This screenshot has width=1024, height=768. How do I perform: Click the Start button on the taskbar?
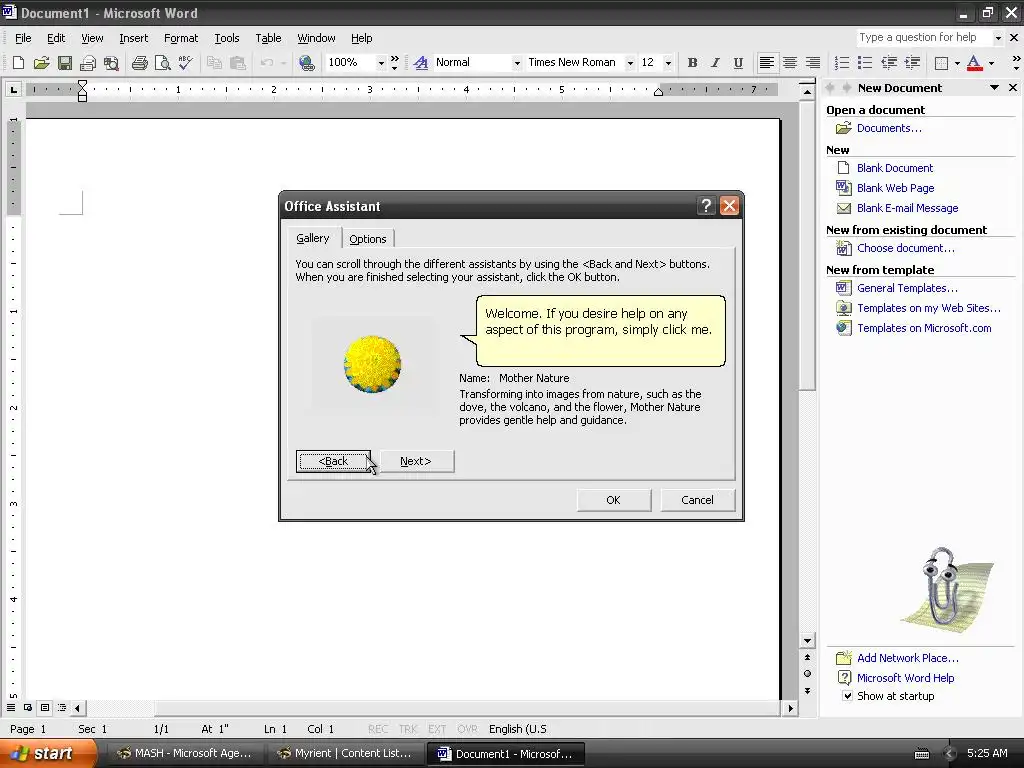(x=47, y=754)
